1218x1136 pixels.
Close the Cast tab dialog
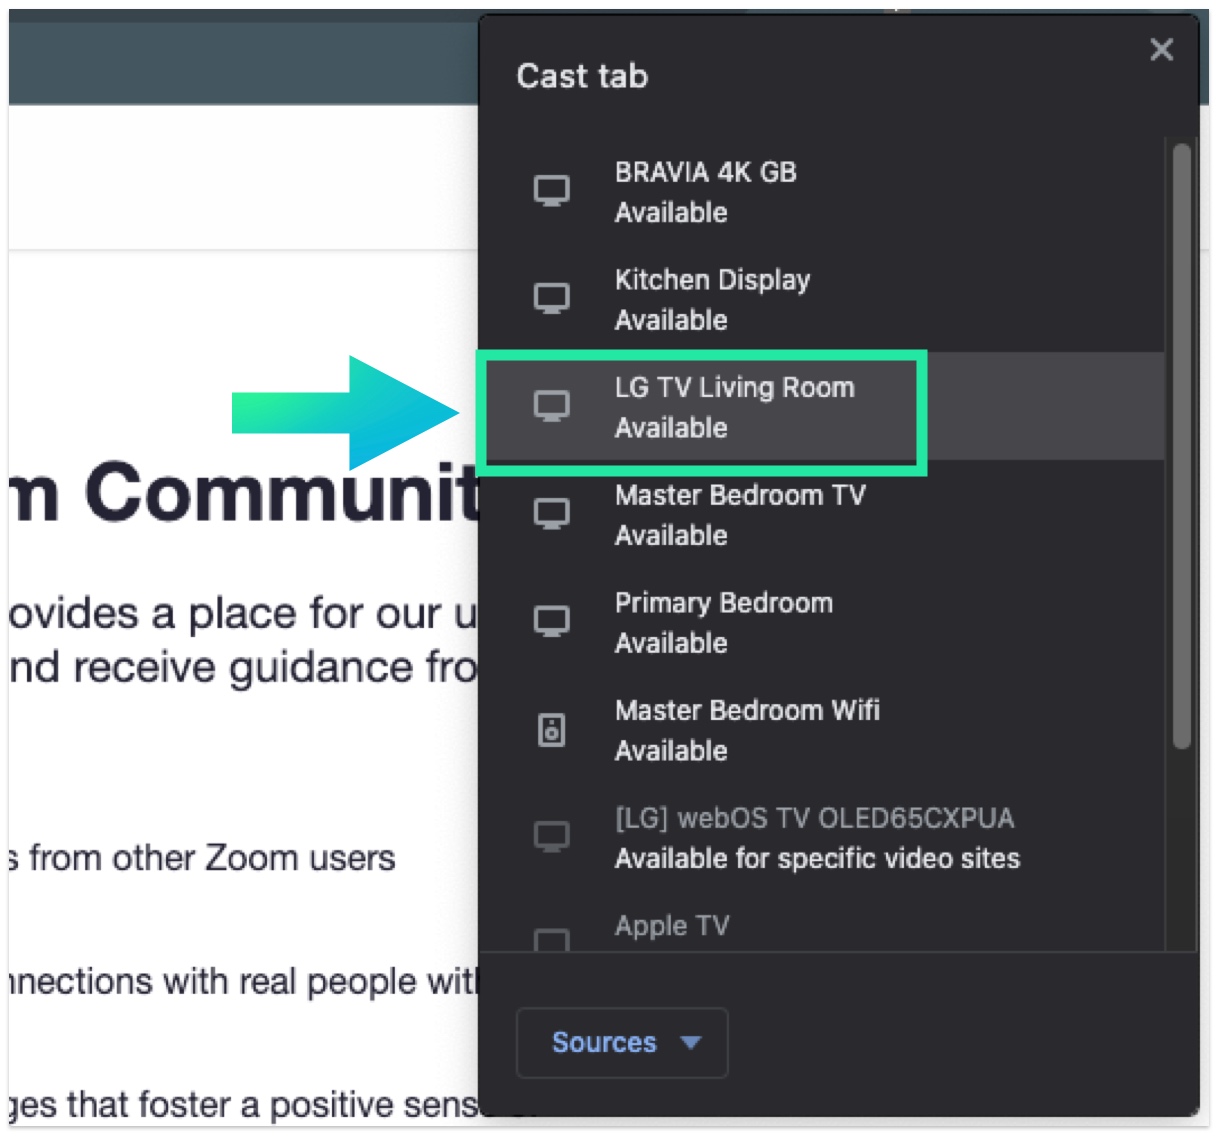[x=1161, y=49]
